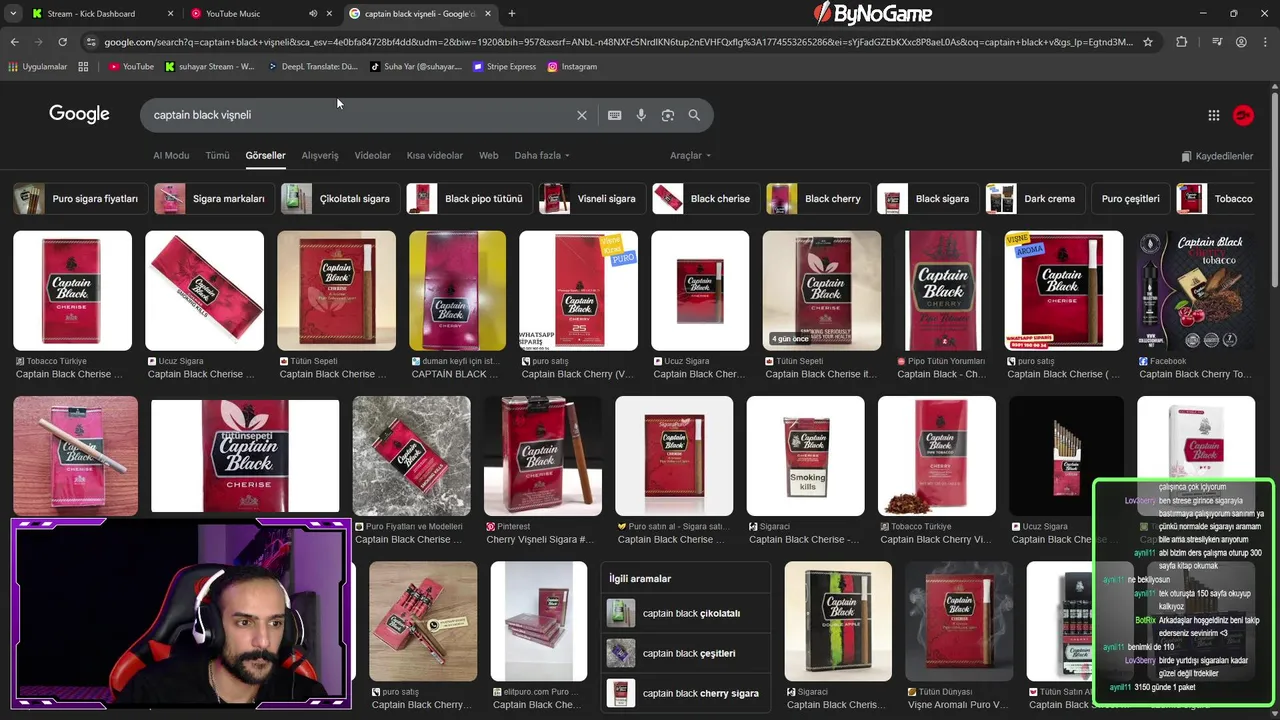Image resolution: width=1280 pixels, height=720 pixels.
Task: Mute the YouTube Music tab audio
Action: [x=313, y=14]
